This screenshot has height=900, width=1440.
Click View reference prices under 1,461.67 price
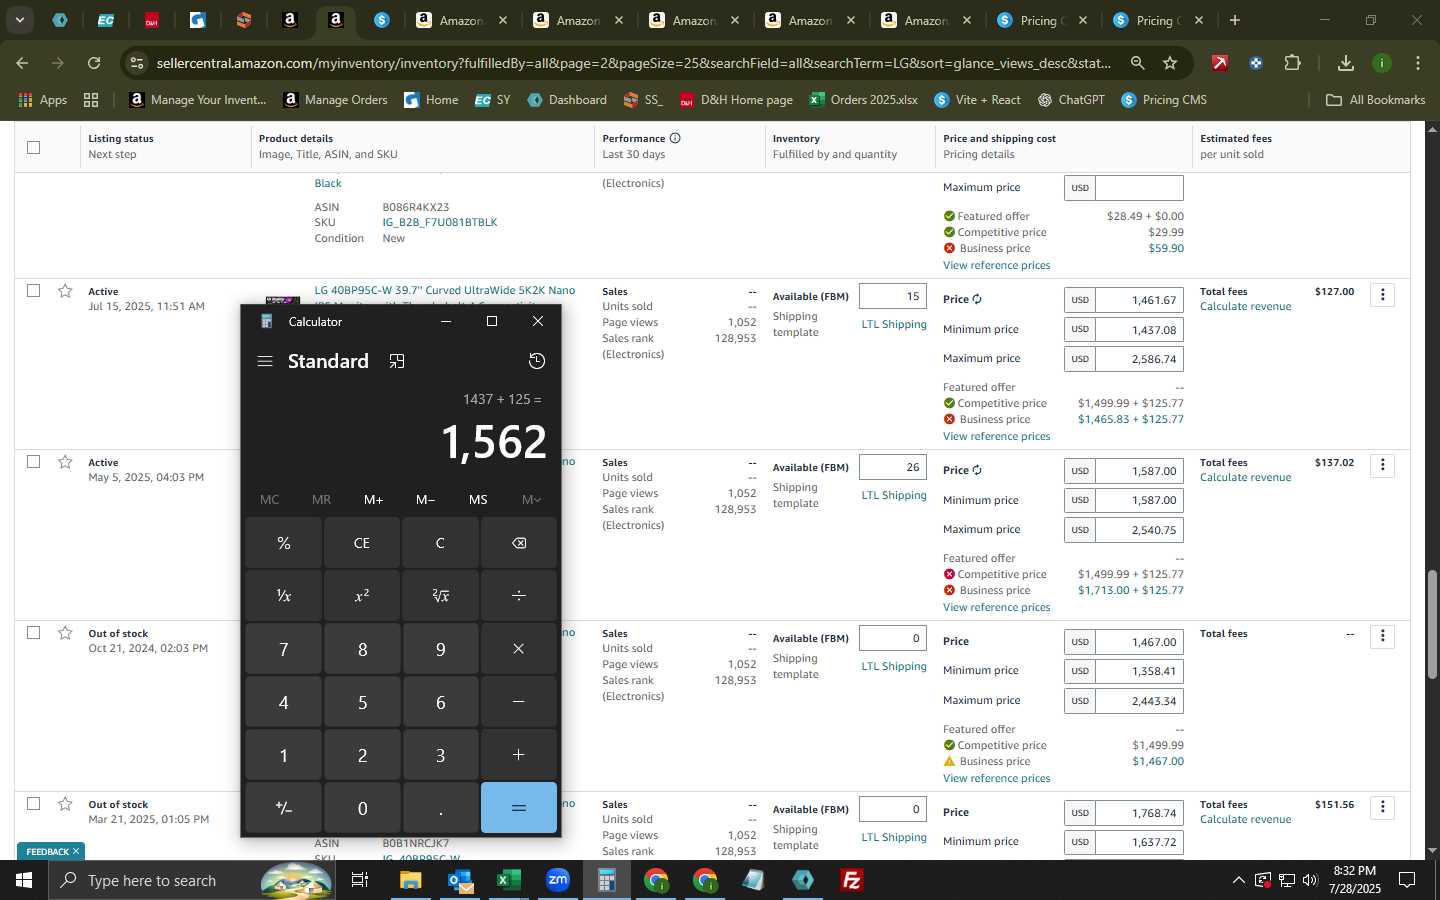coord(996,436)
